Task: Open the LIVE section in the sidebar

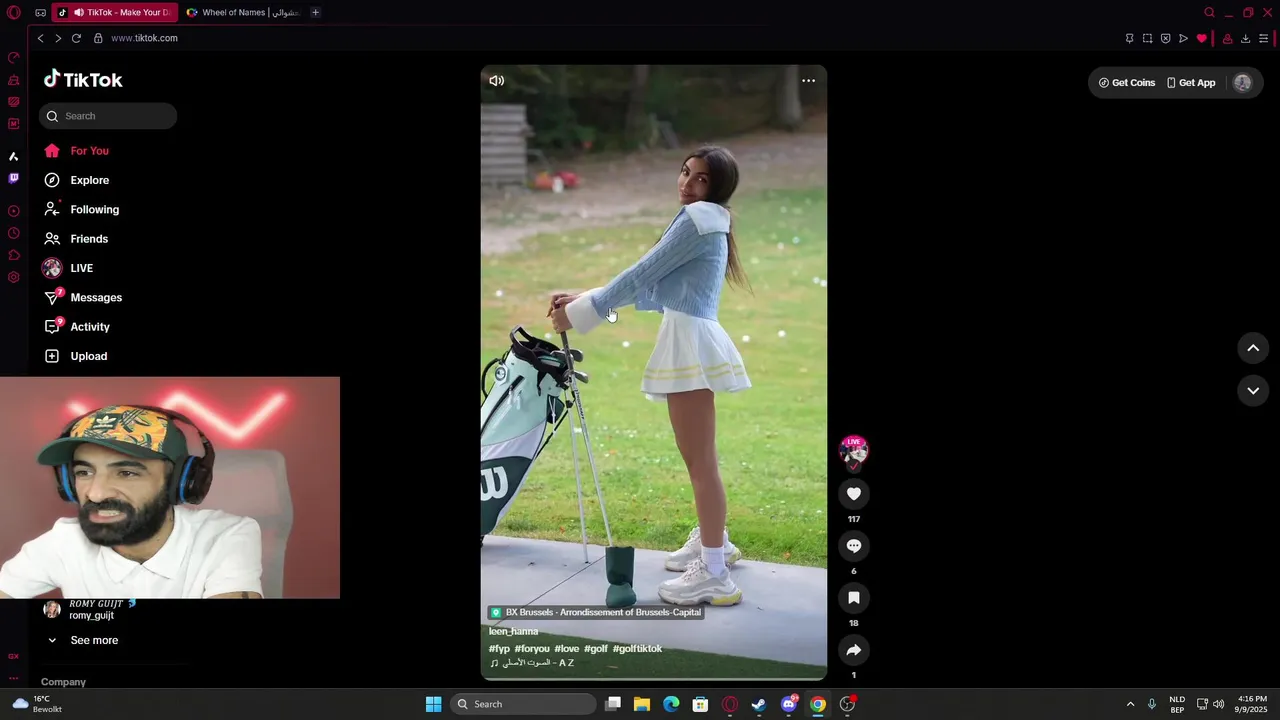Action: (x=68, y=268)
